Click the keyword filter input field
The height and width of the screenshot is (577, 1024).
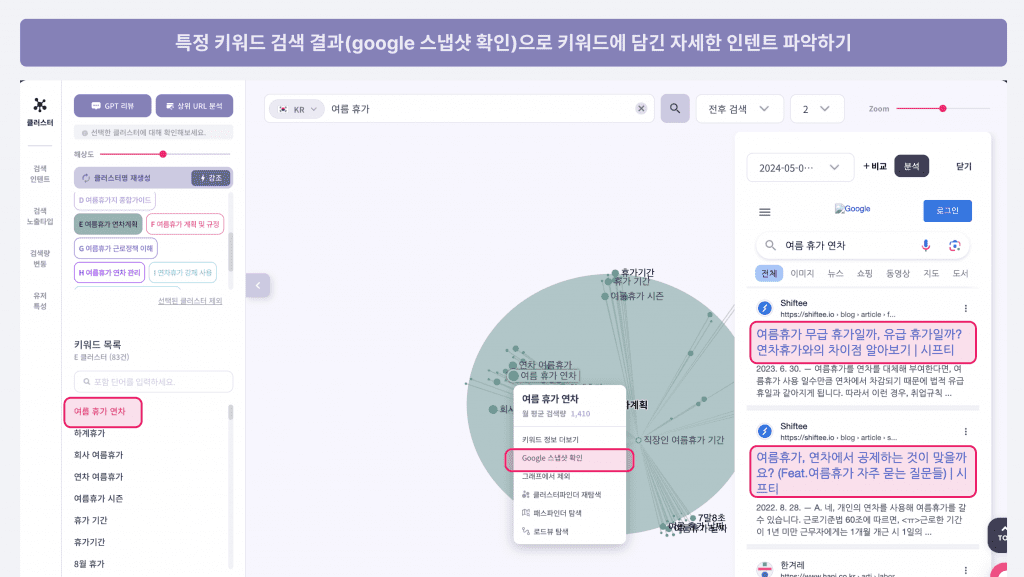153,382
